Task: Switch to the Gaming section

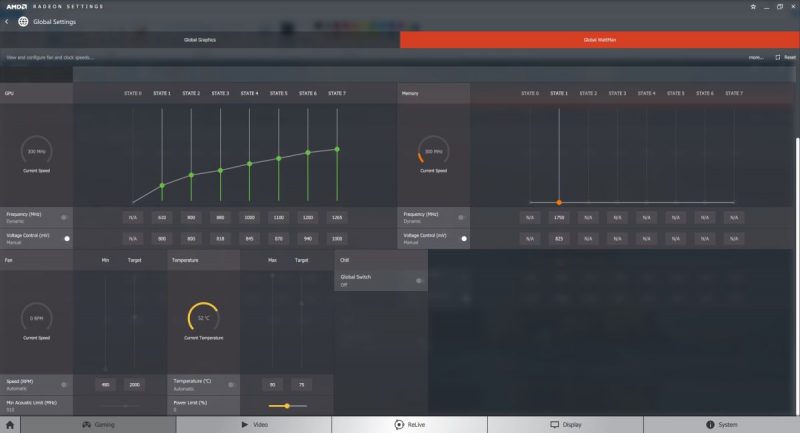Action: [98, 424]
